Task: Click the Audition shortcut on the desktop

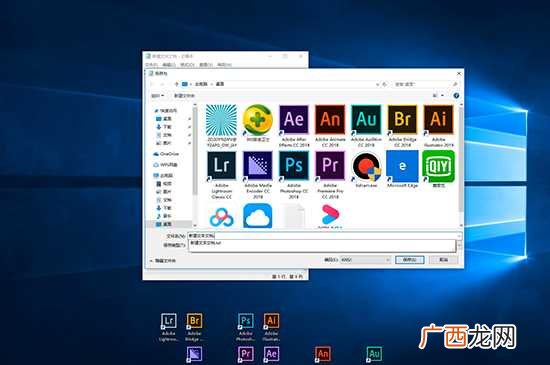Action: click(x=374, y=354)
